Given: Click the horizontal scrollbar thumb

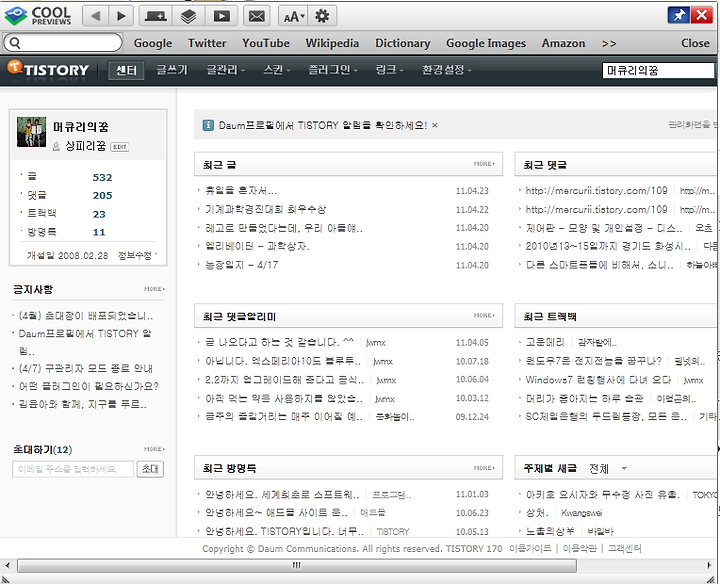Looking at the screenshot, I should coord(297,566).
